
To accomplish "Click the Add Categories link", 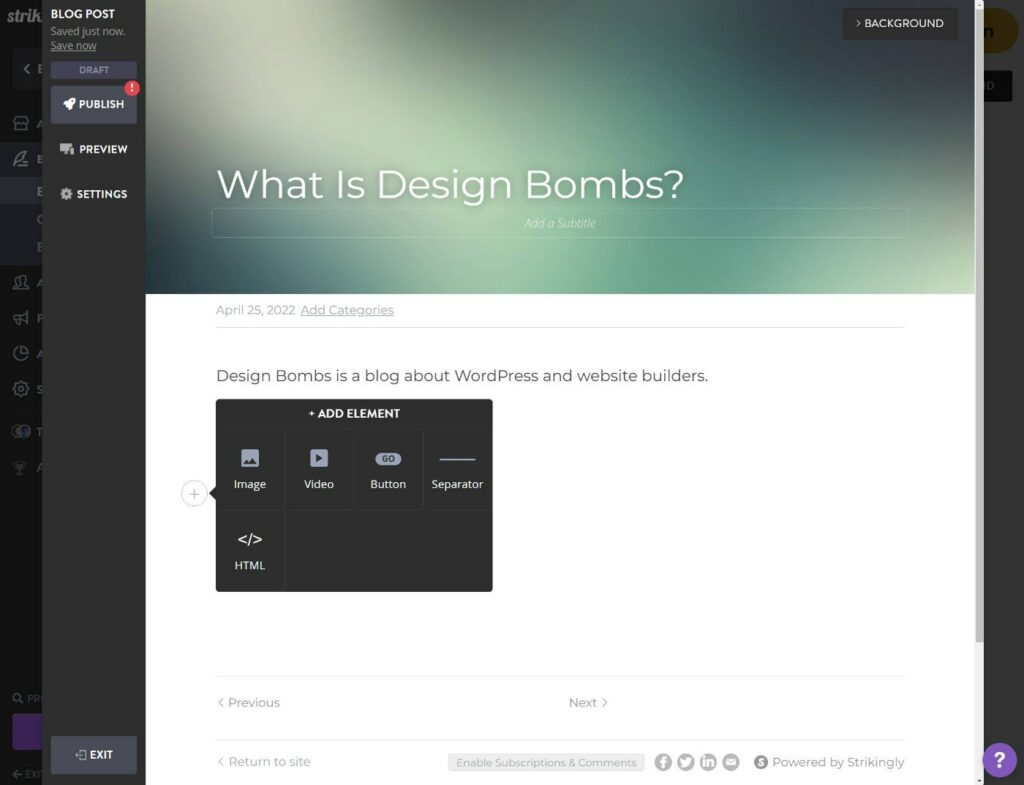I will 347,310.
